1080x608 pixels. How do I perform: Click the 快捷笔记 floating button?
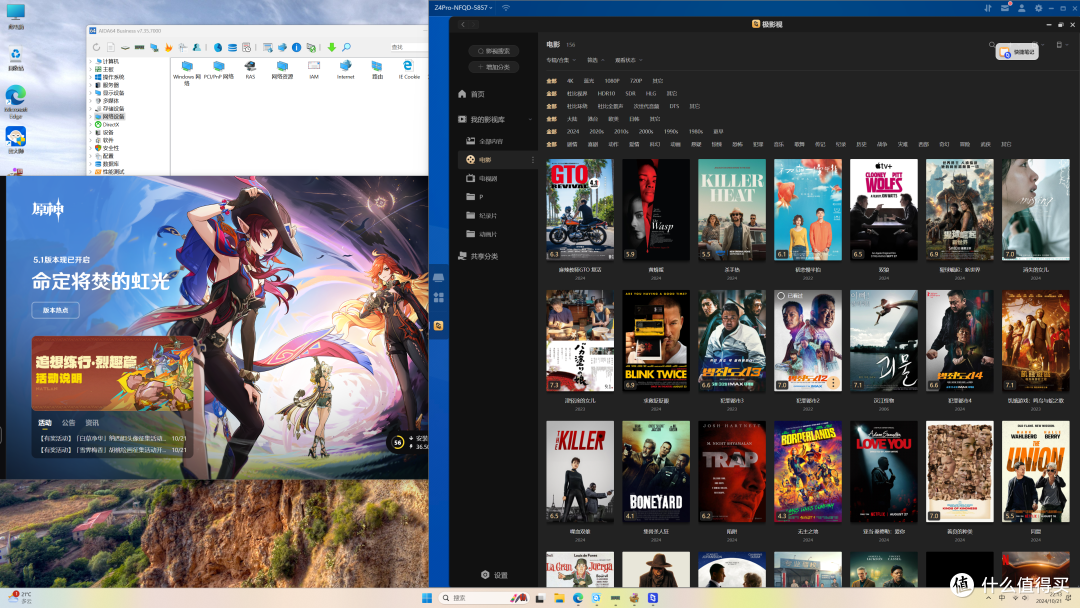point(1017,52)
